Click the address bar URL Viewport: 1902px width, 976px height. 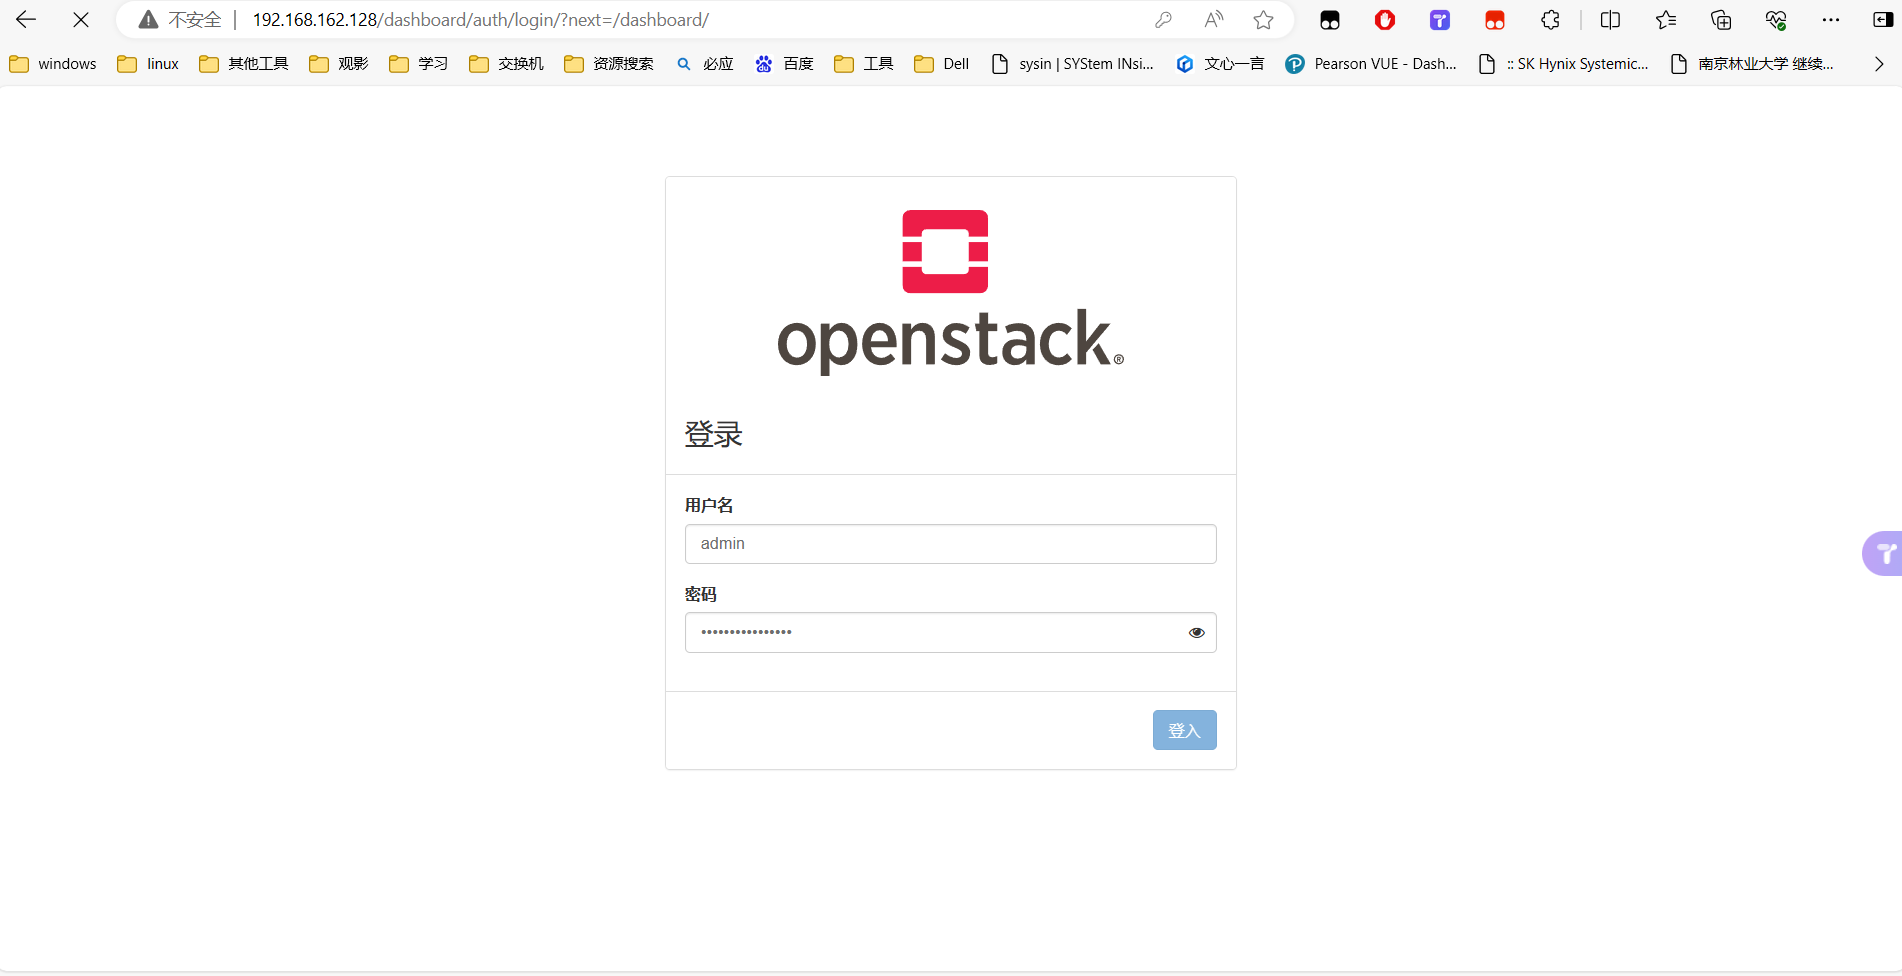pos(481,20)
